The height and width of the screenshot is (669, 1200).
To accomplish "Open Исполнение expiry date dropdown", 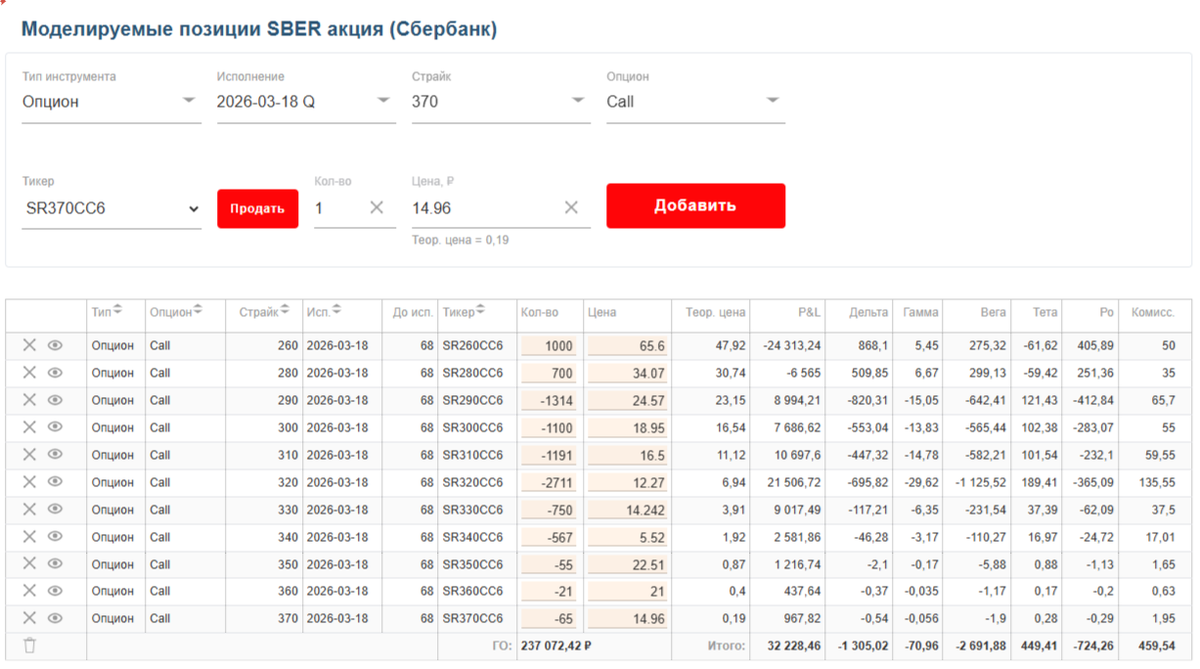I will pos(306,101).
